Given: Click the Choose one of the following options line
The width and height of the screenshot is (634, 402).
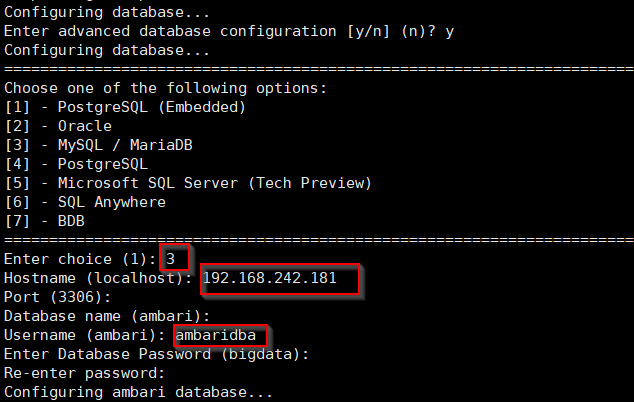Looking at the screenshot, I should [165, 88].
